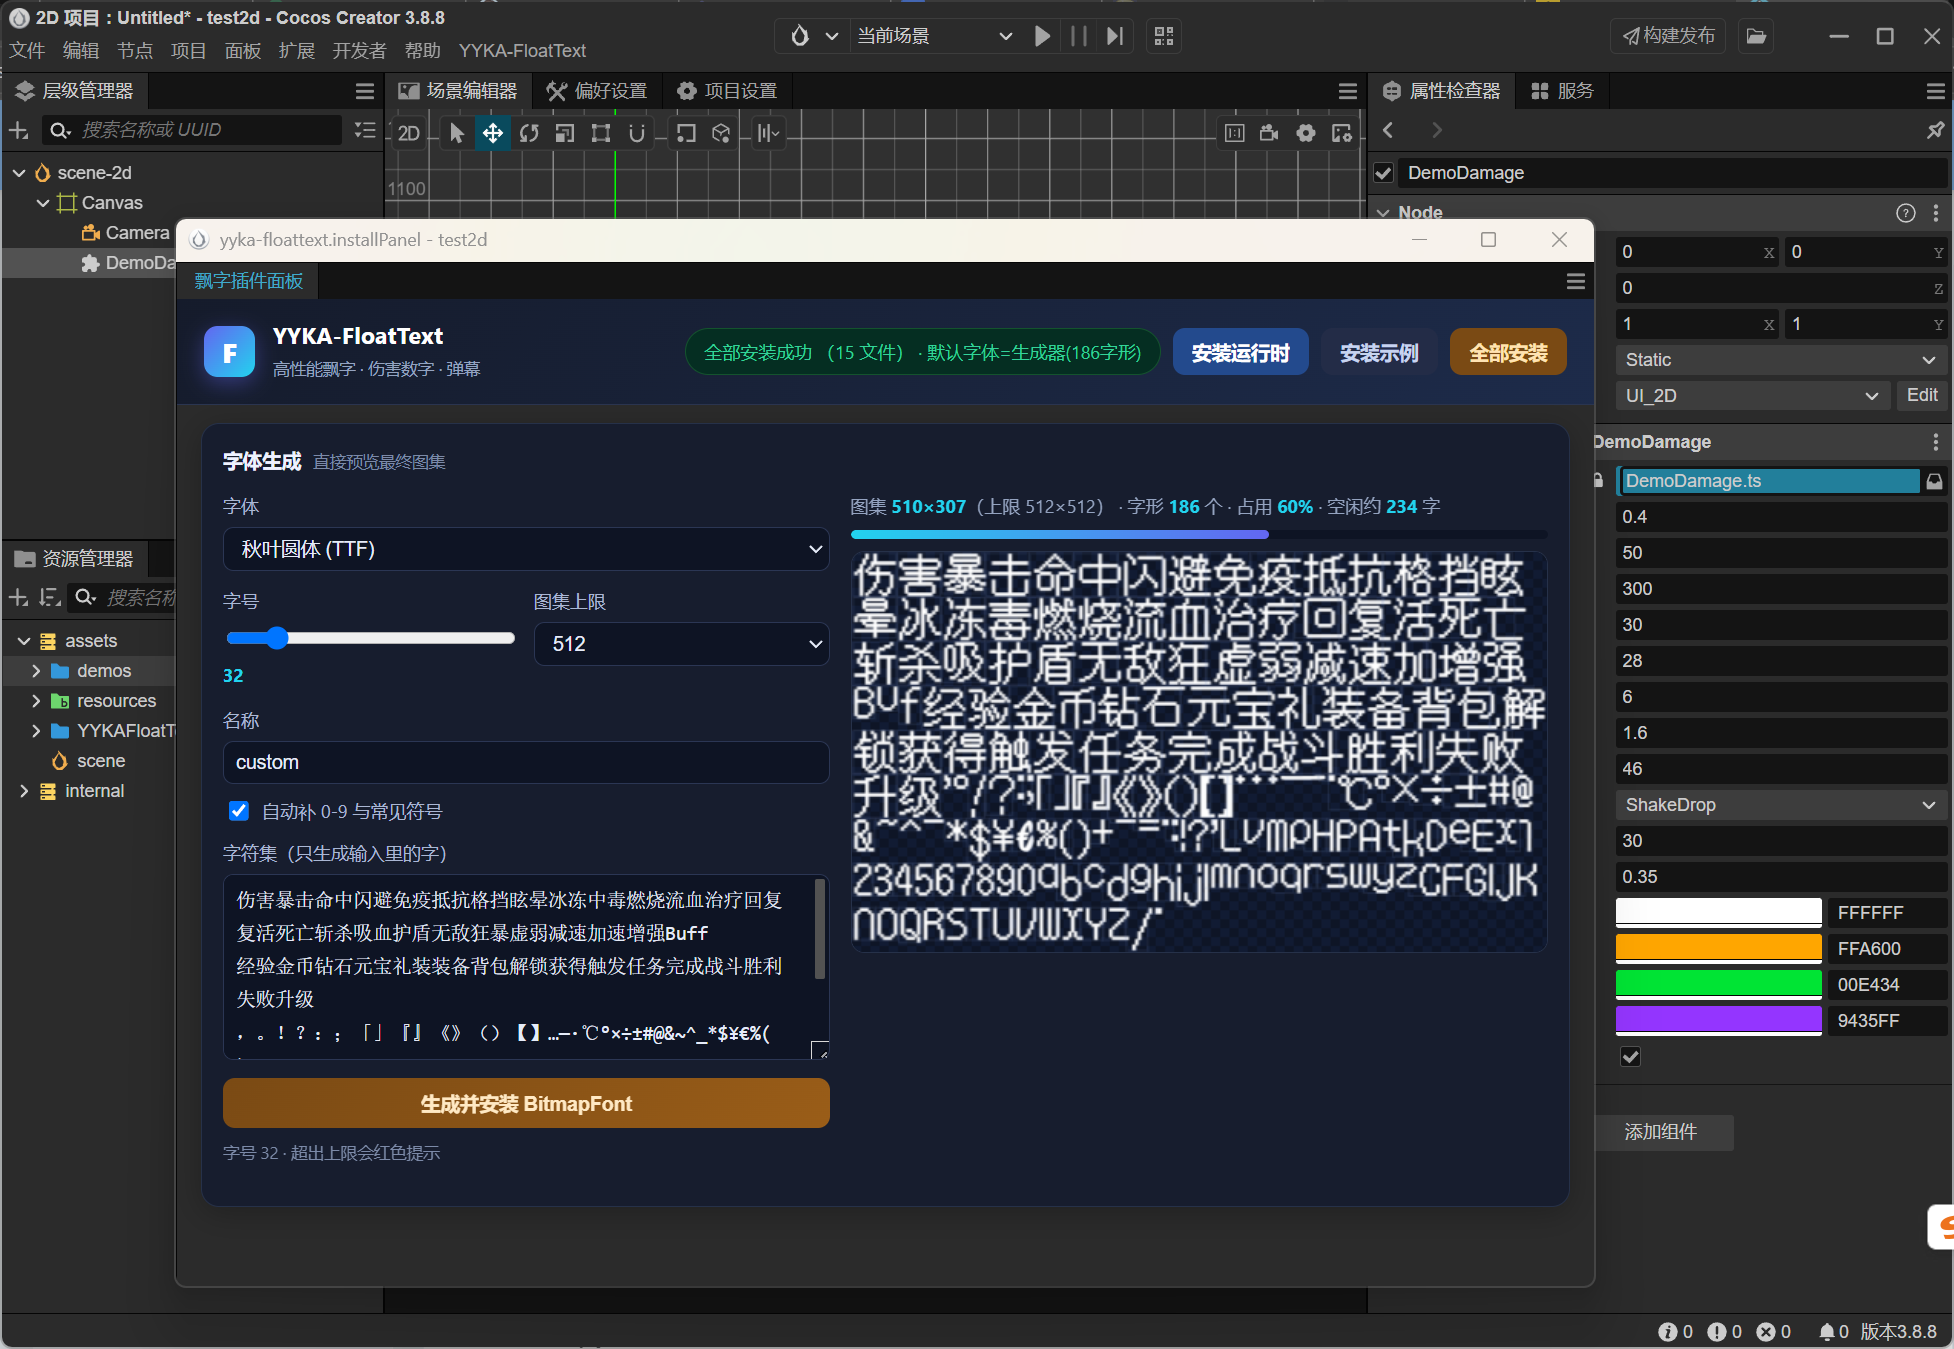The width and height of the screenshot is (1954, 1349).
Task: Click the 安装运行时 button
Action: pyautogui.click(x=1241, y=352)
